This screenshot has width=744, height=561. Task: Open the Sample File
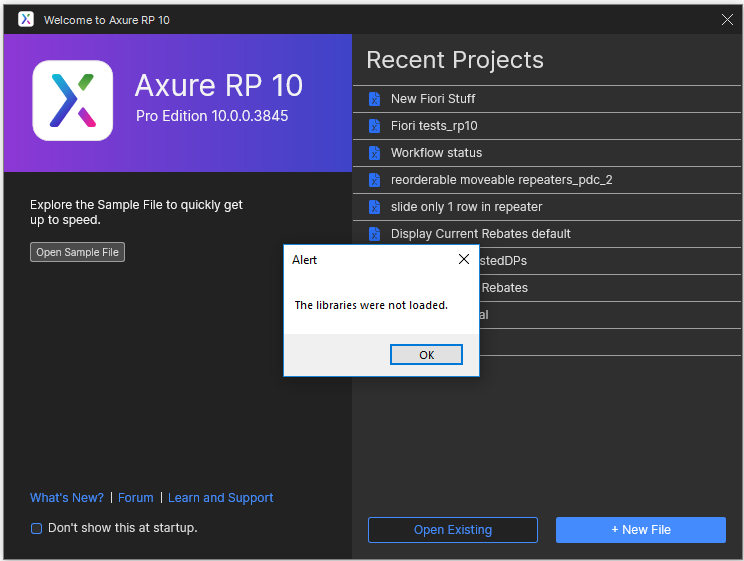tap(77, 252)
